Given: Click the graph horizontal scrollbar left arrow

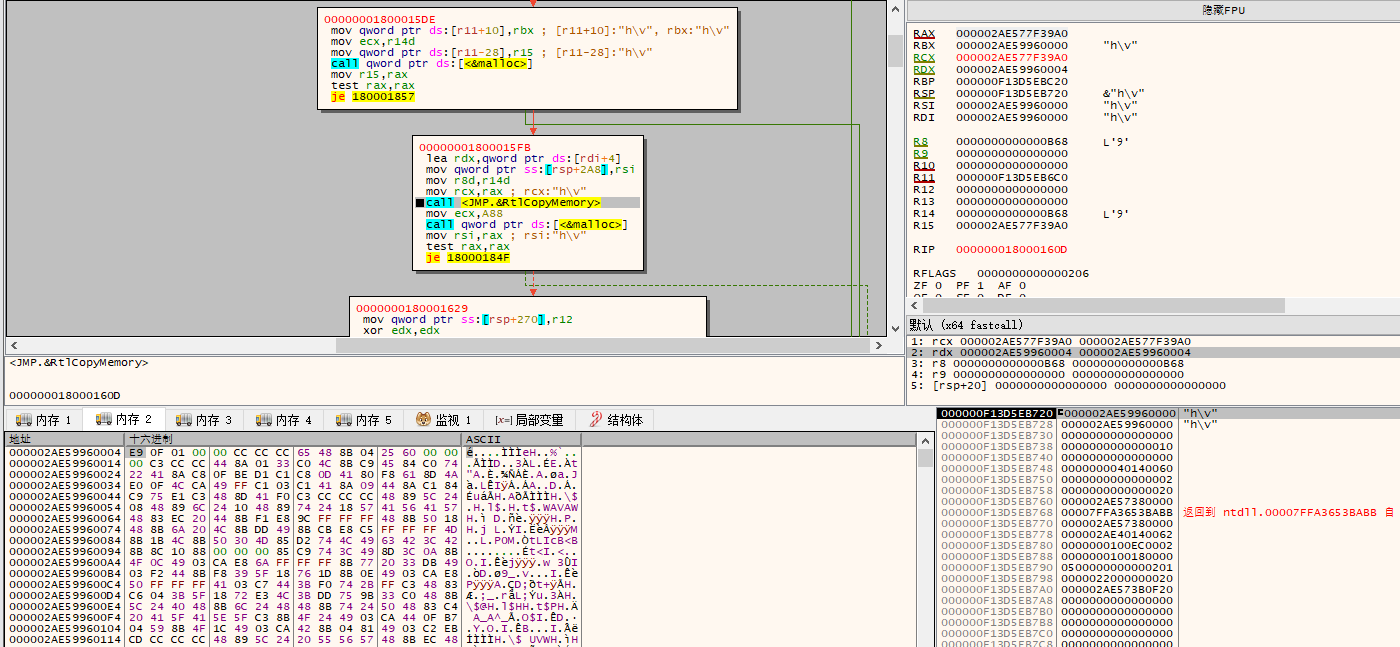Looking at the screenshot, I should tap(12, 345).
